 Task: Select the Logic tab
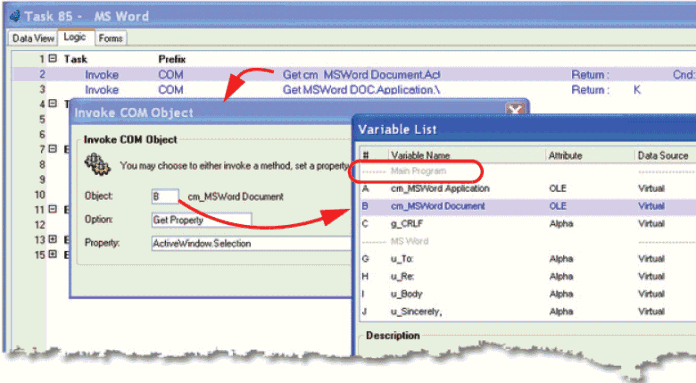tap(75, 37)
